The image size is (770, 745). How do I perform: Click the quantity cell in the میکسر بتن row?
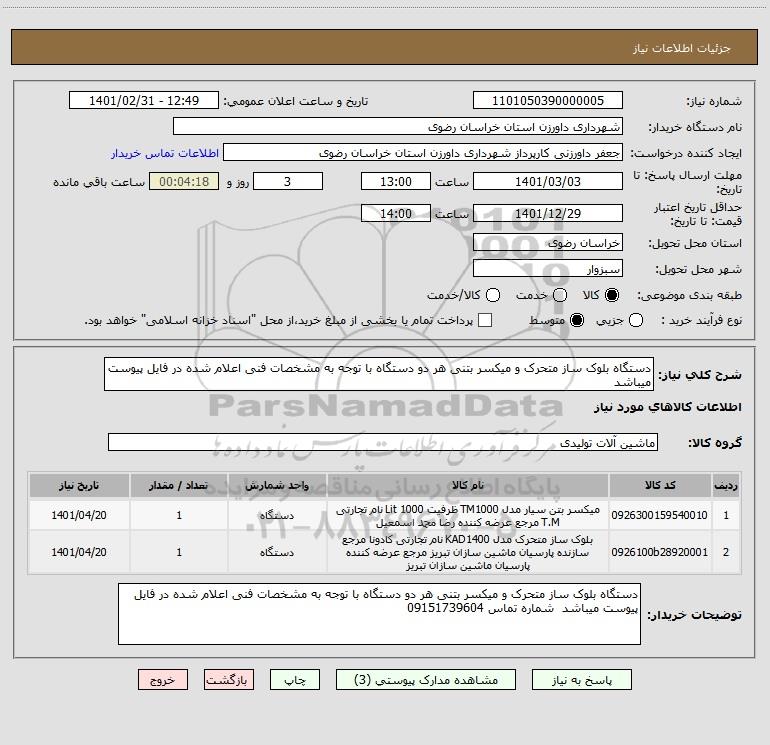click(x=179, y=515)
